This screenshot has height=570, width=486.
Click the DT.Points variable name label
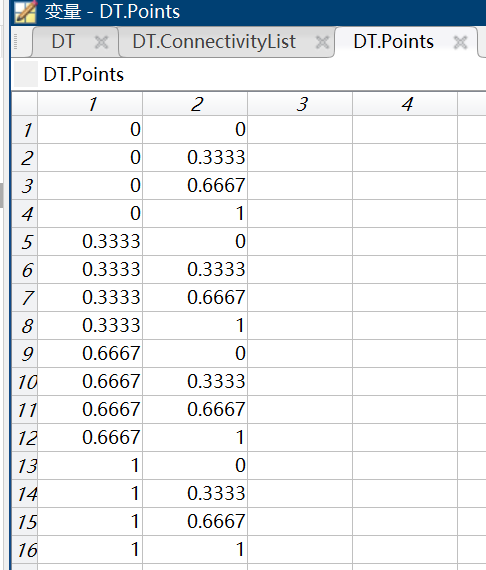click(84, 75)
